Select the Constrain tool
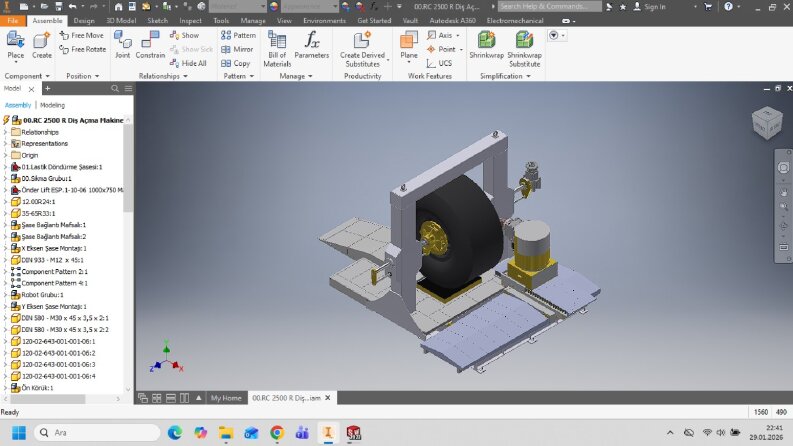Screen dimensions: 793x446 150,43
